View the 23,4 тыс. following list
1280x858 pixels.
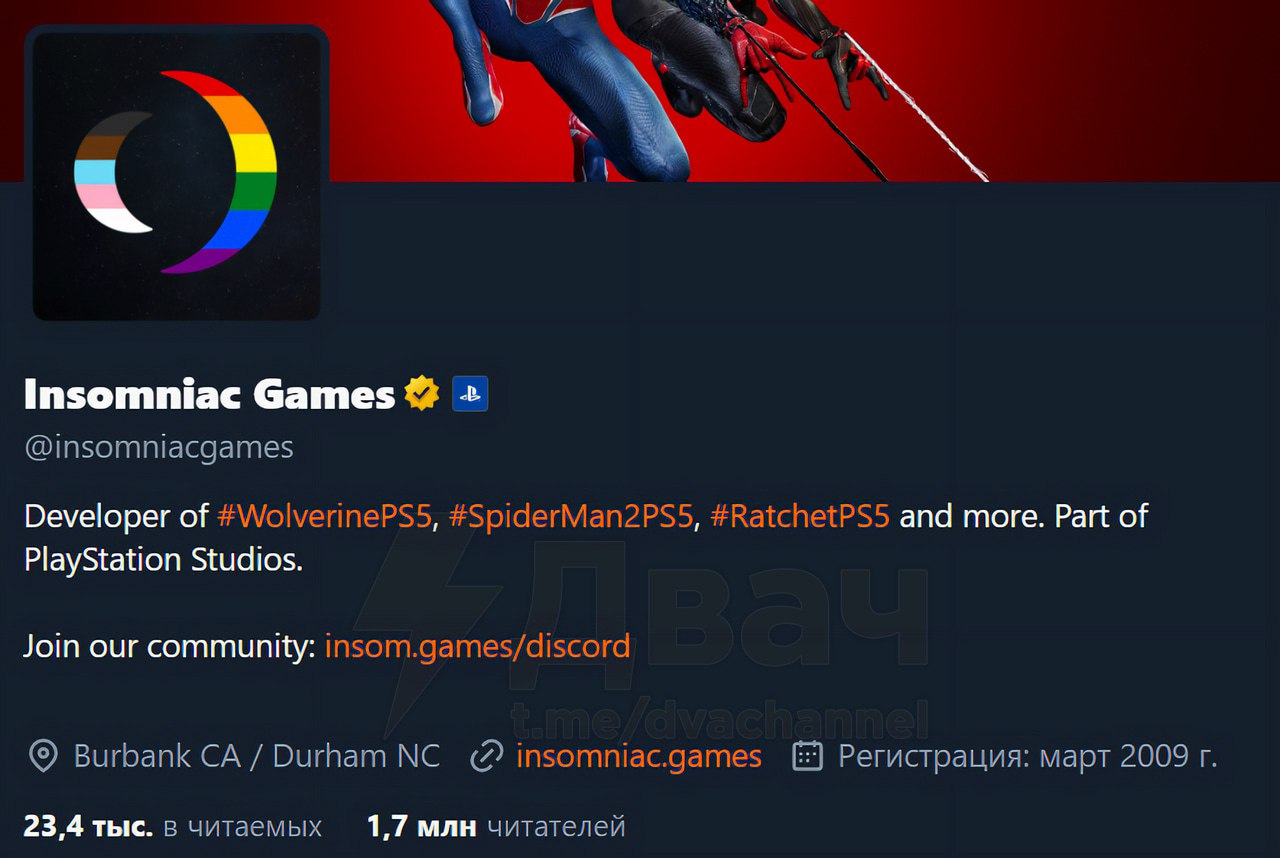point(173,827)
